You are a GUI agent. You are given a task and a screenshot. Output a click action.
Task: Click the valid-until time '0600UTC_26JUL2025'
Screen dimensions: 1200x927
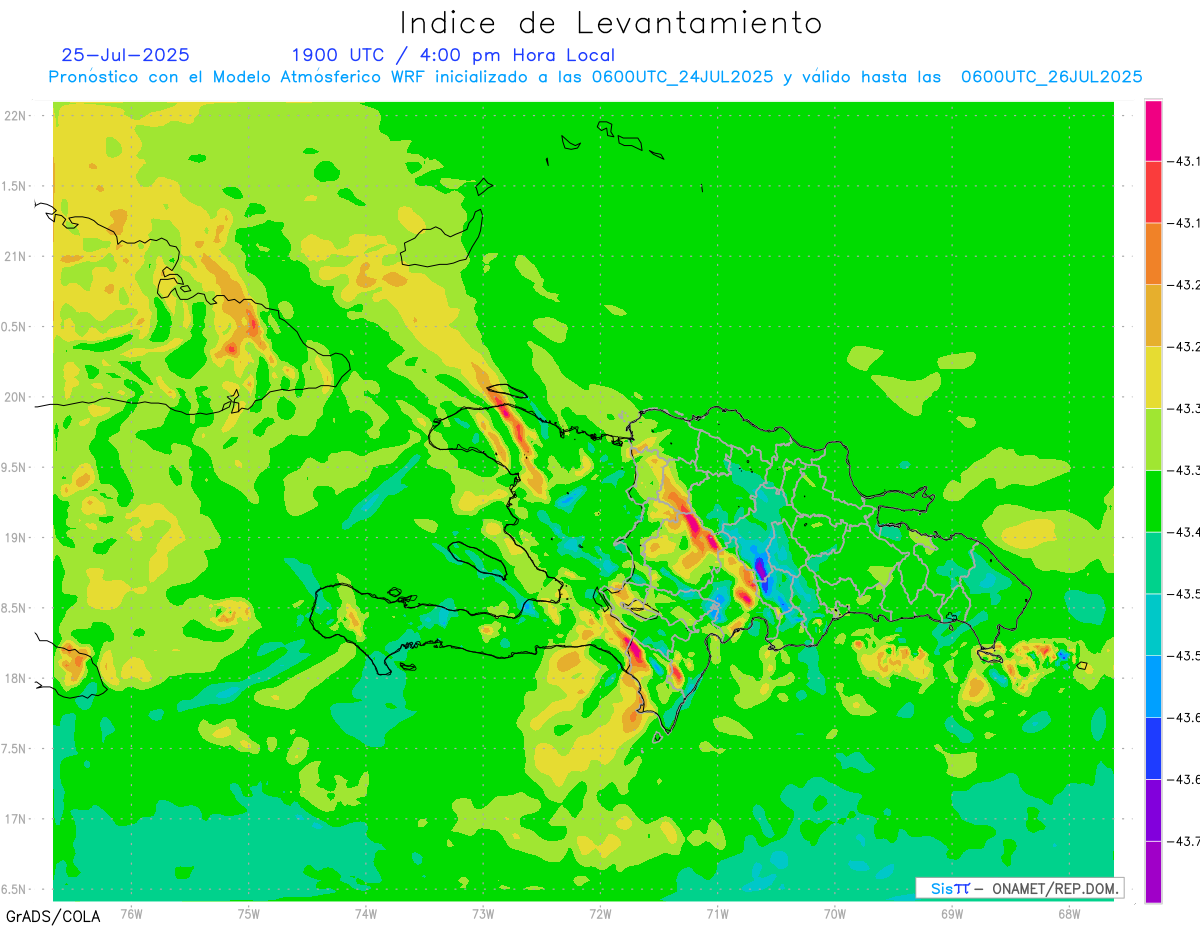coord(1051,77)
